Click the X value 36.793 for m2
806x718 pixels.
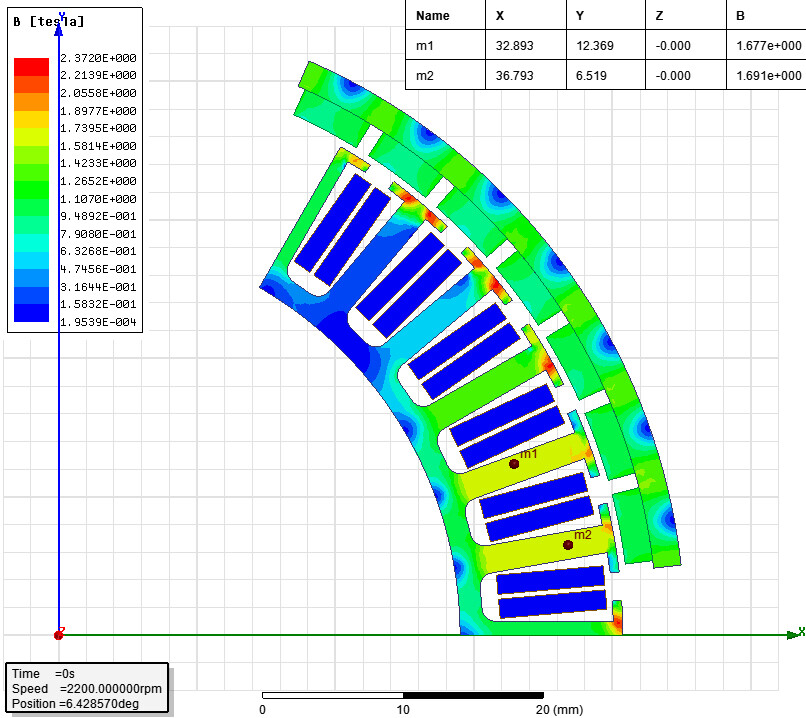[x=515, y=76]
